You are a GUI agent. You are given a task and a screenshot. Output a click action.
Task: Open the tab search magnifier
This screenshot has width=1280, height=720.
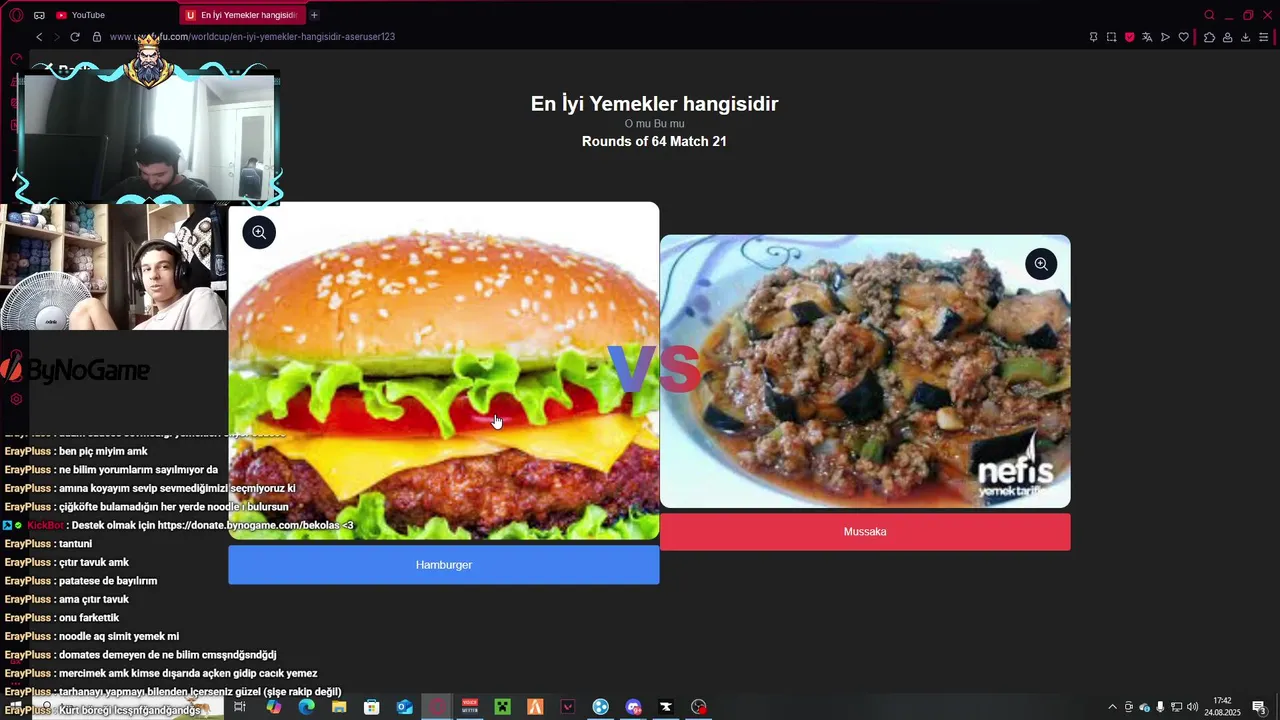click(1209, 15)
